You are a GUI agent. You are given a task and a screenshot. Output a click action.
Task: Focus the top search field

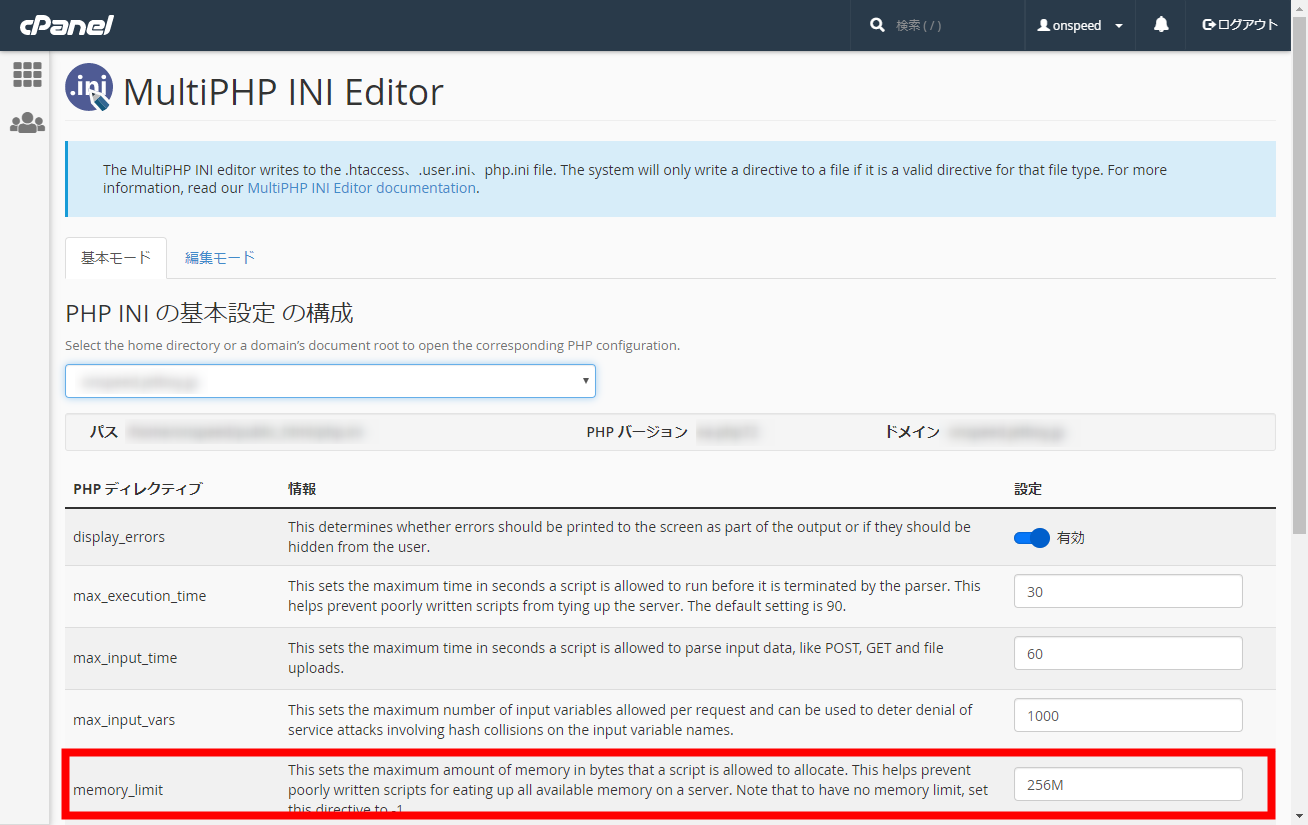pos(950,25)
